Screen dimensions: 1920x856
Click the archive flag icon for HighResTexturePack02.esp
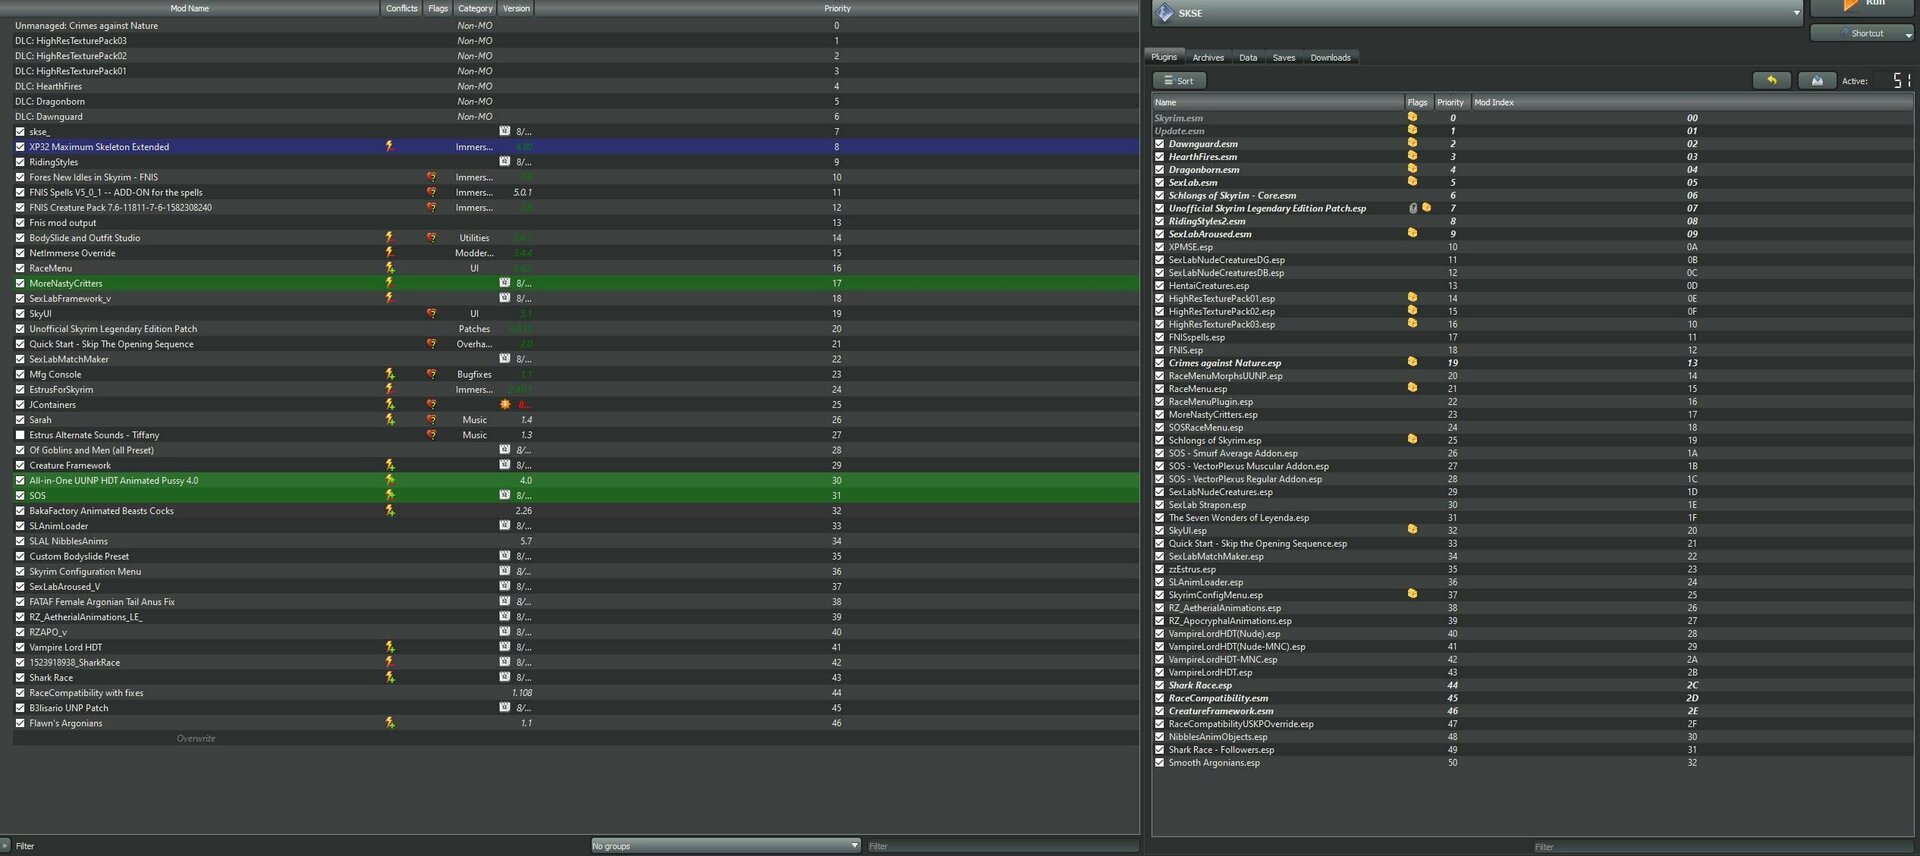[x=1412, y=311]
